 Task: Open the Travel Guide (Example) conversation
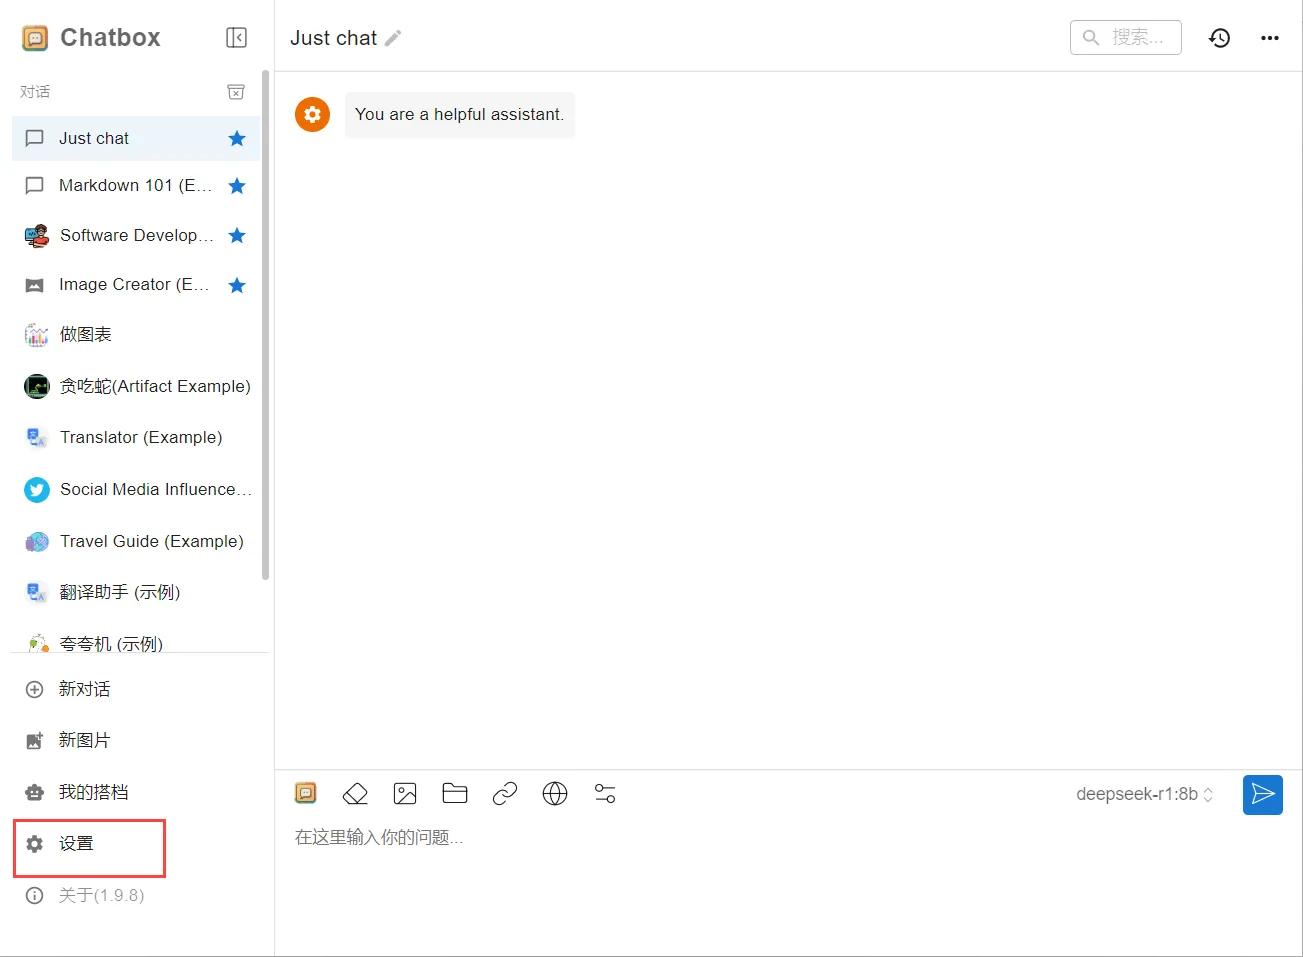136,542
